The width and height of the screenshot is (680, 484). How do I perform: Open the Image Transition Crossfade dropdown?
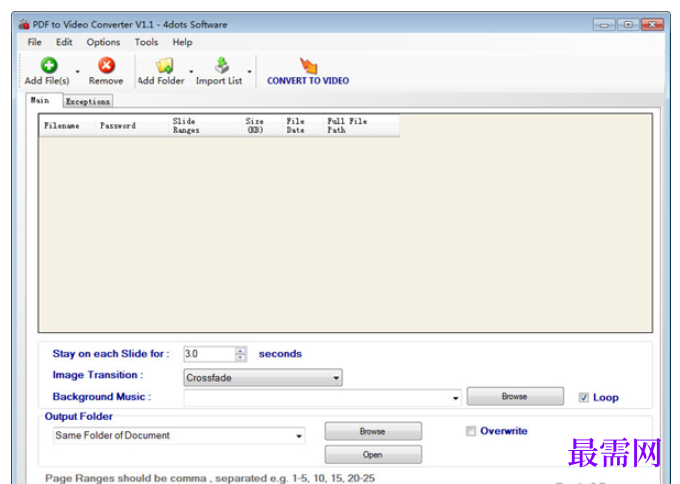263,378
